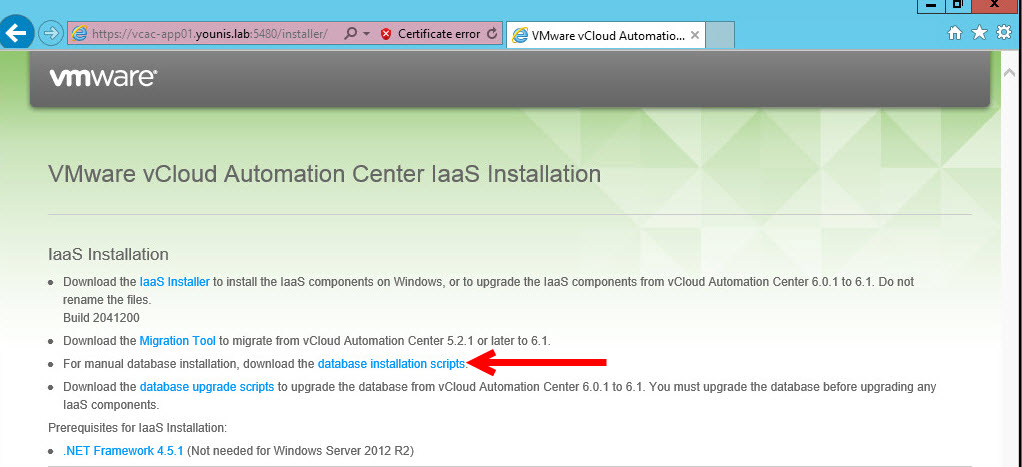Open the Tools gear icon
Viewport: 1022px width, 467px height.
tap(1004, 33)
